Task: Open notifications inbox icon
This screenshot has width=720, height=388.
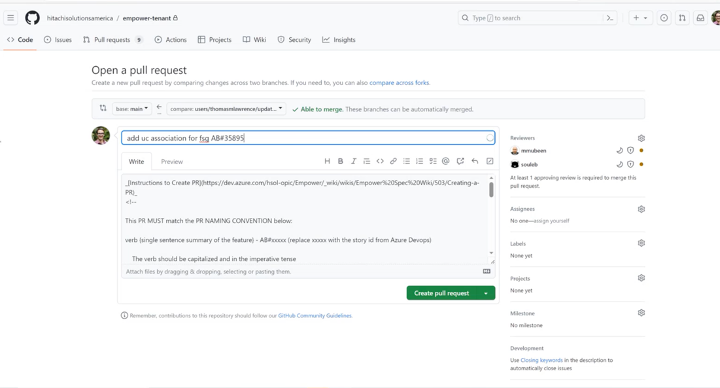Action: point(700,18)
